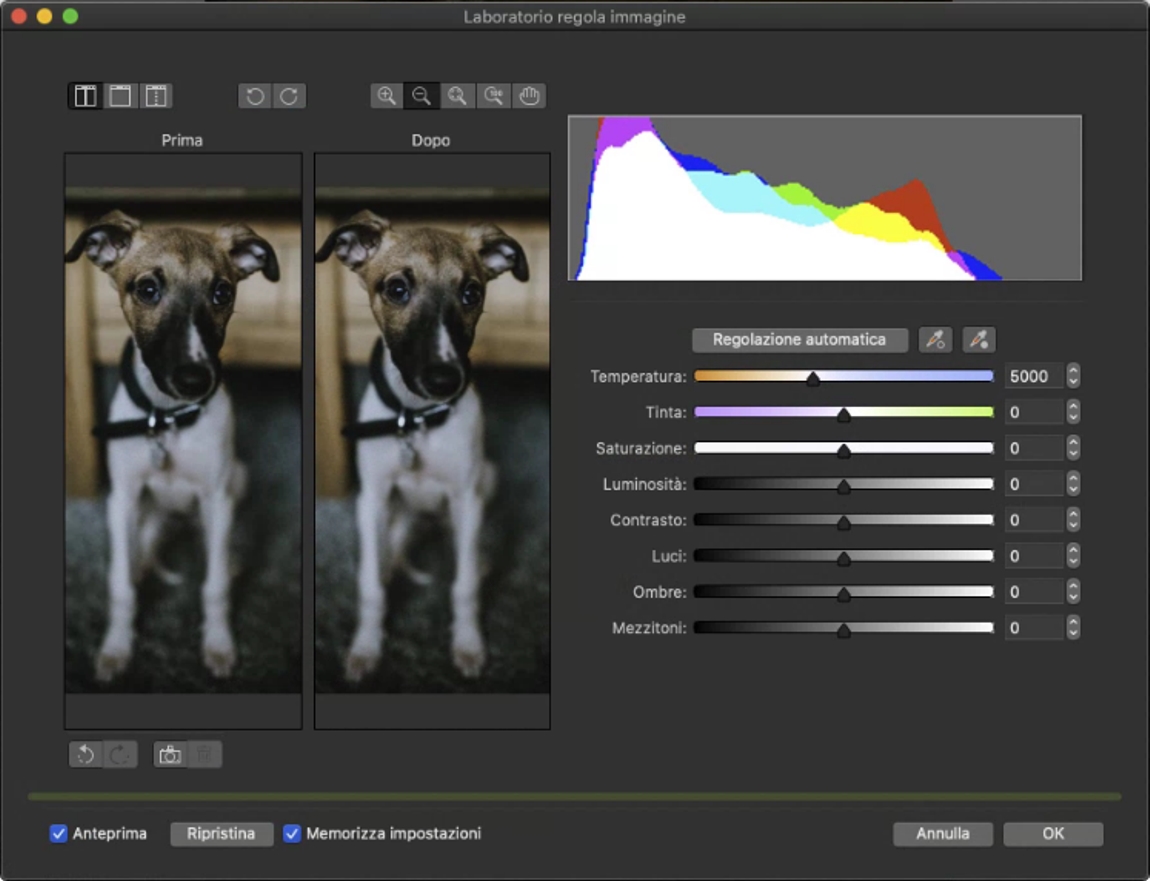Apply Regolazione automatica
Viewport: 1150px width, 881px height.
point(799,339)
